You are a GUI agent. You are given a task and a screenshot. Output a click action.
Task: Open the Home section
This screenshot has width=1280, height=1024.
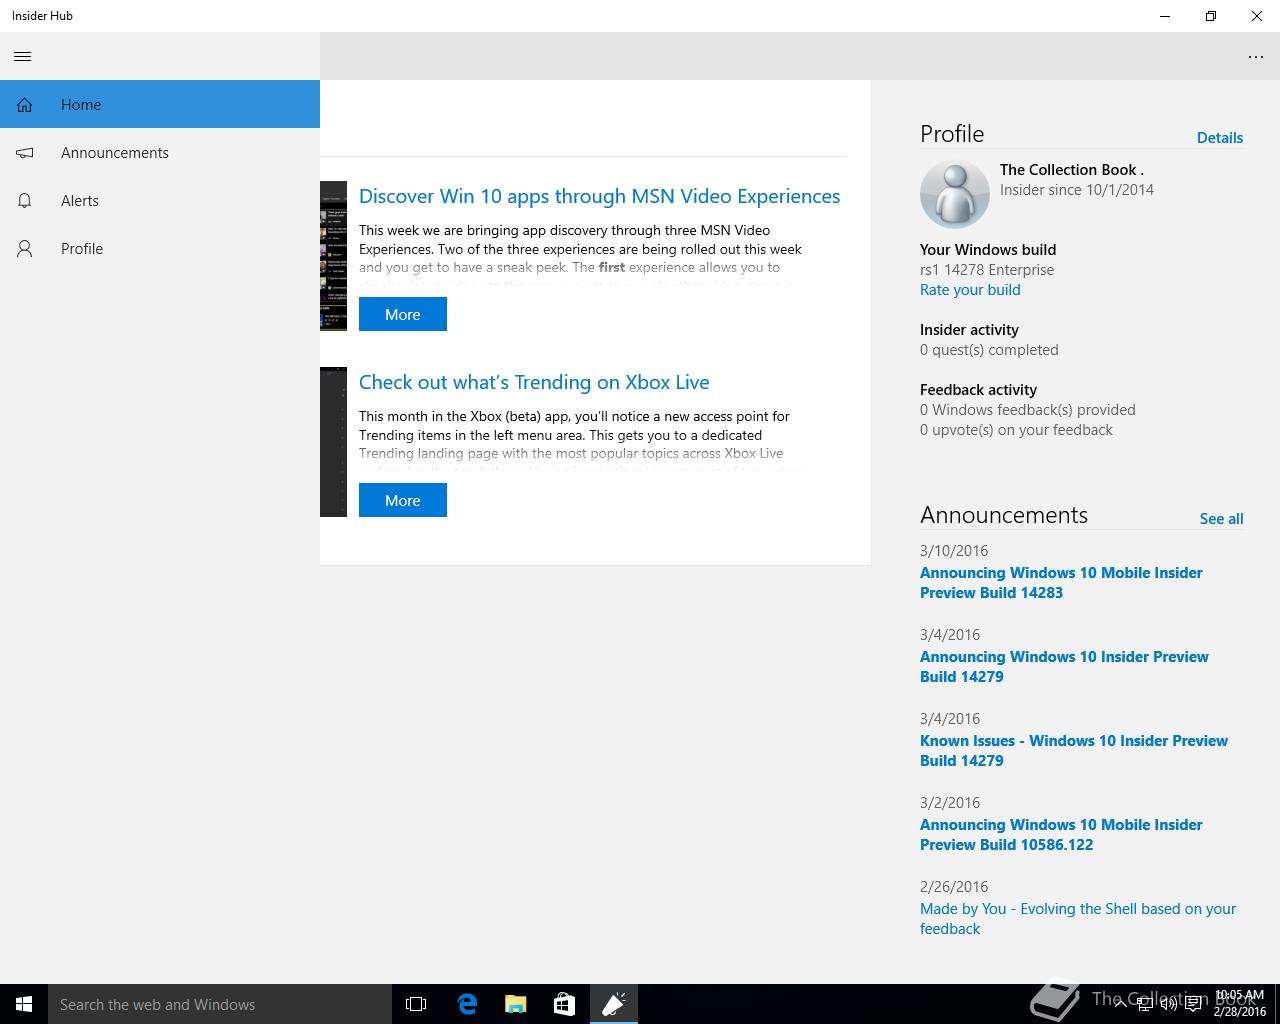pos(160,104)
